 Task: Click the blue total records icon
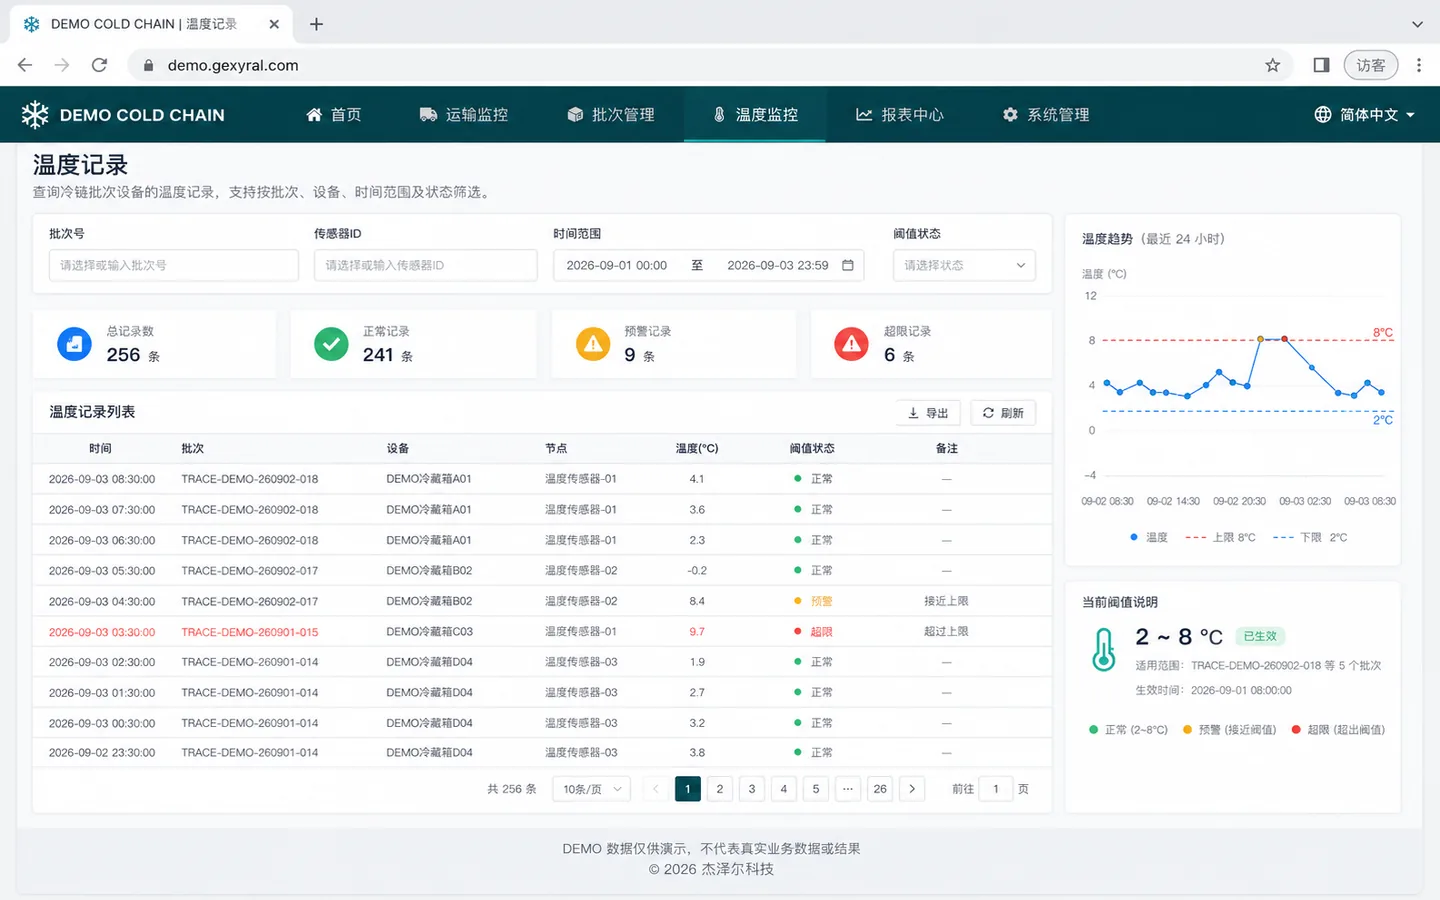pos(74,344)
